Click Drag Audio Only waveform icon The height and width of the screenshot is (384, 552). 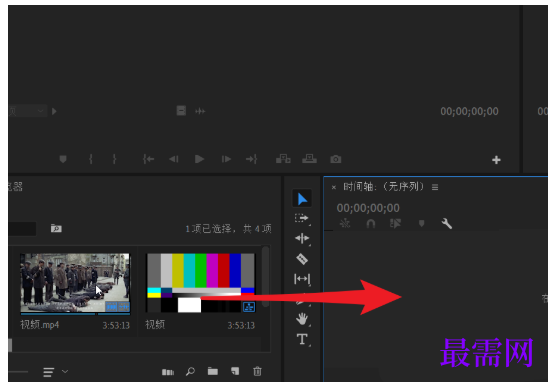pos(200,111)
